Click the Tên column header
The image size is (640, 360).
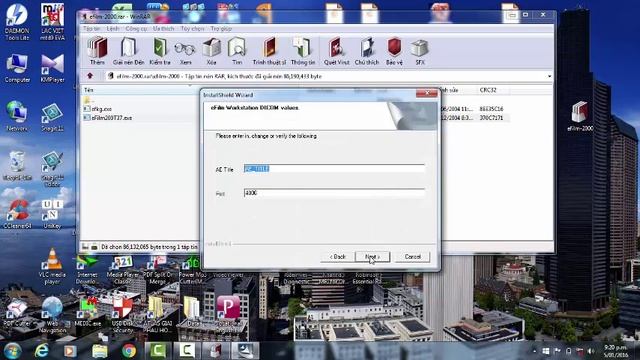(x=89, y=90)
